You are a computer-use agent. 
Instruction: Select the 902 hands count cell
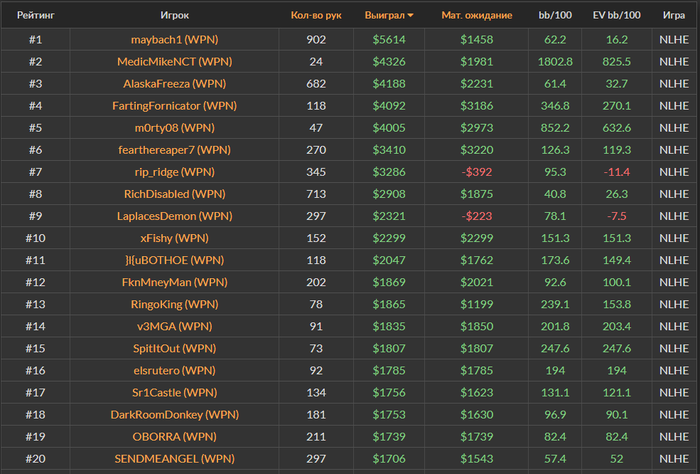pos(316,40)
